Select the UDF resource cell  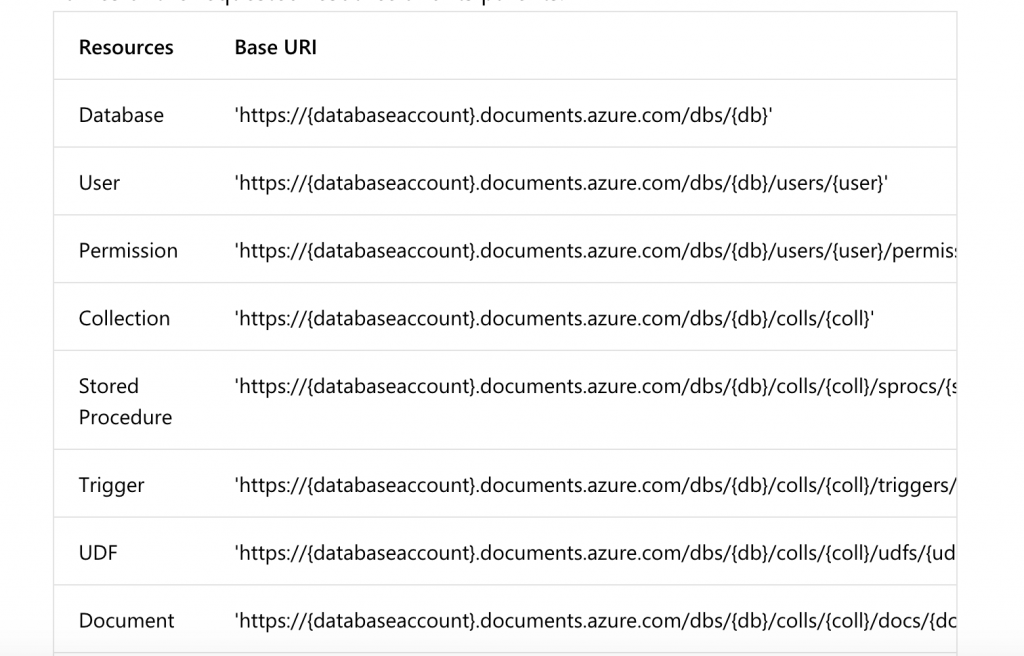(x=98, y=553)
